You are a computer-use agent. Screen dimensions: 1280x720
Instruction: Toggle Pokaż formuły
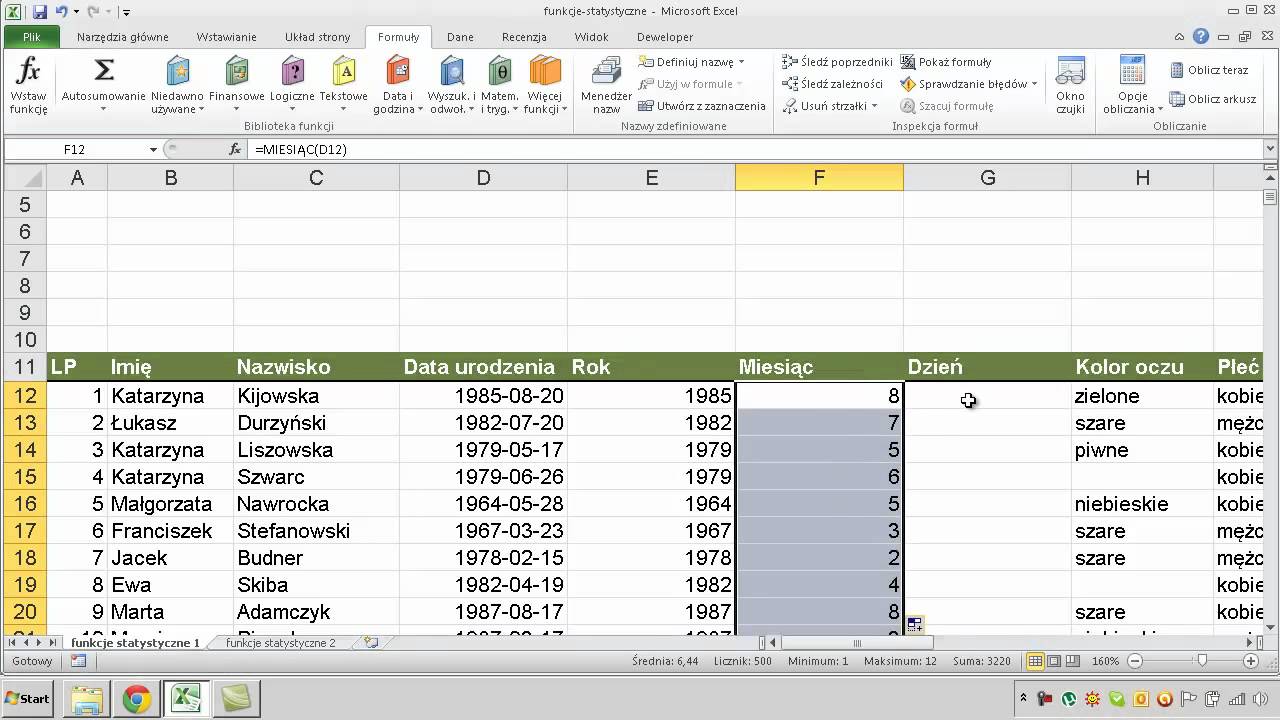(946, 62)
